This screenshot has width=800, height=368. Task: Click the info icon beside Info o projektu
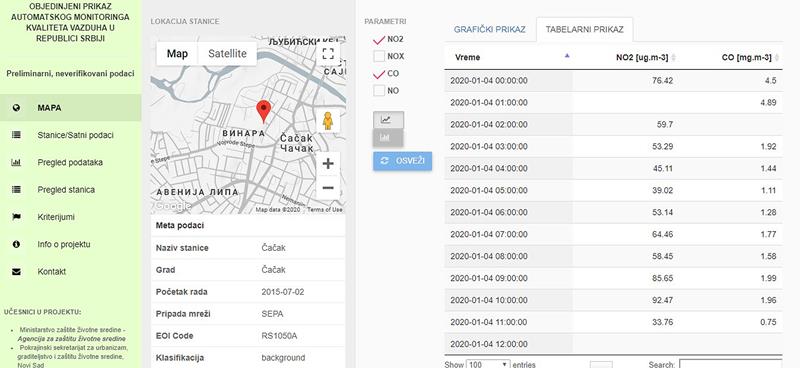tap(16, 244)
